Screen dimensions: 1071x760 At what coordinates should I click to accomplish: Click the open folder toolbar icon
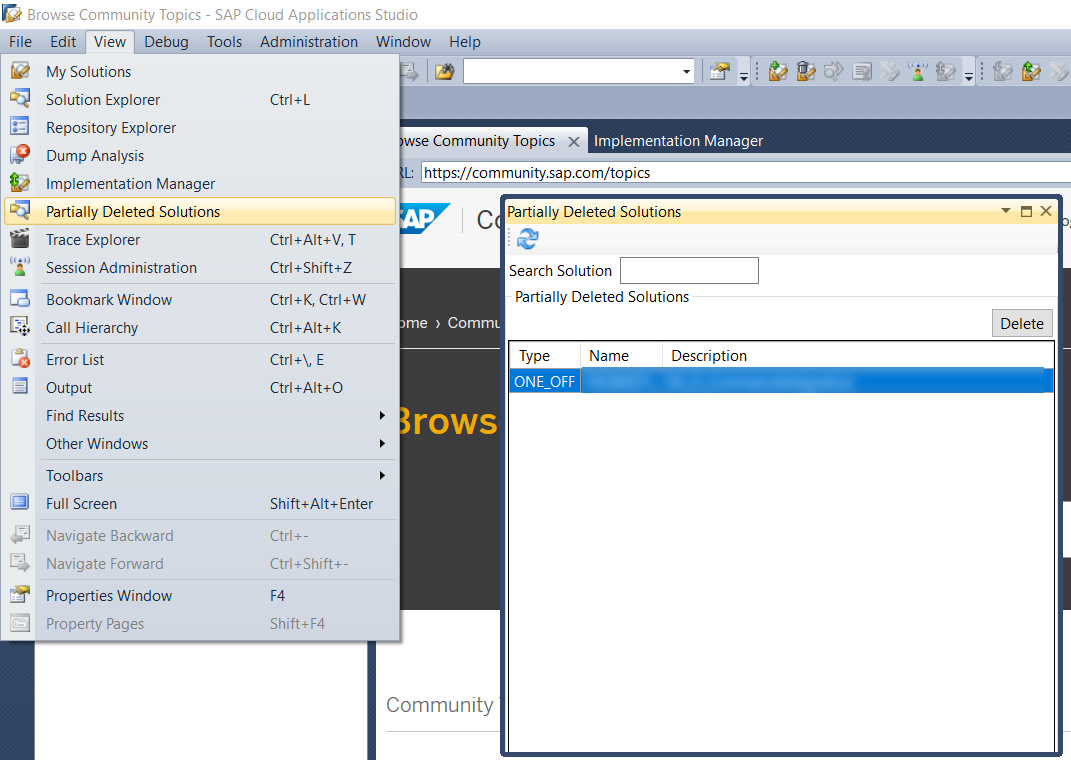[x=445, y=71]
